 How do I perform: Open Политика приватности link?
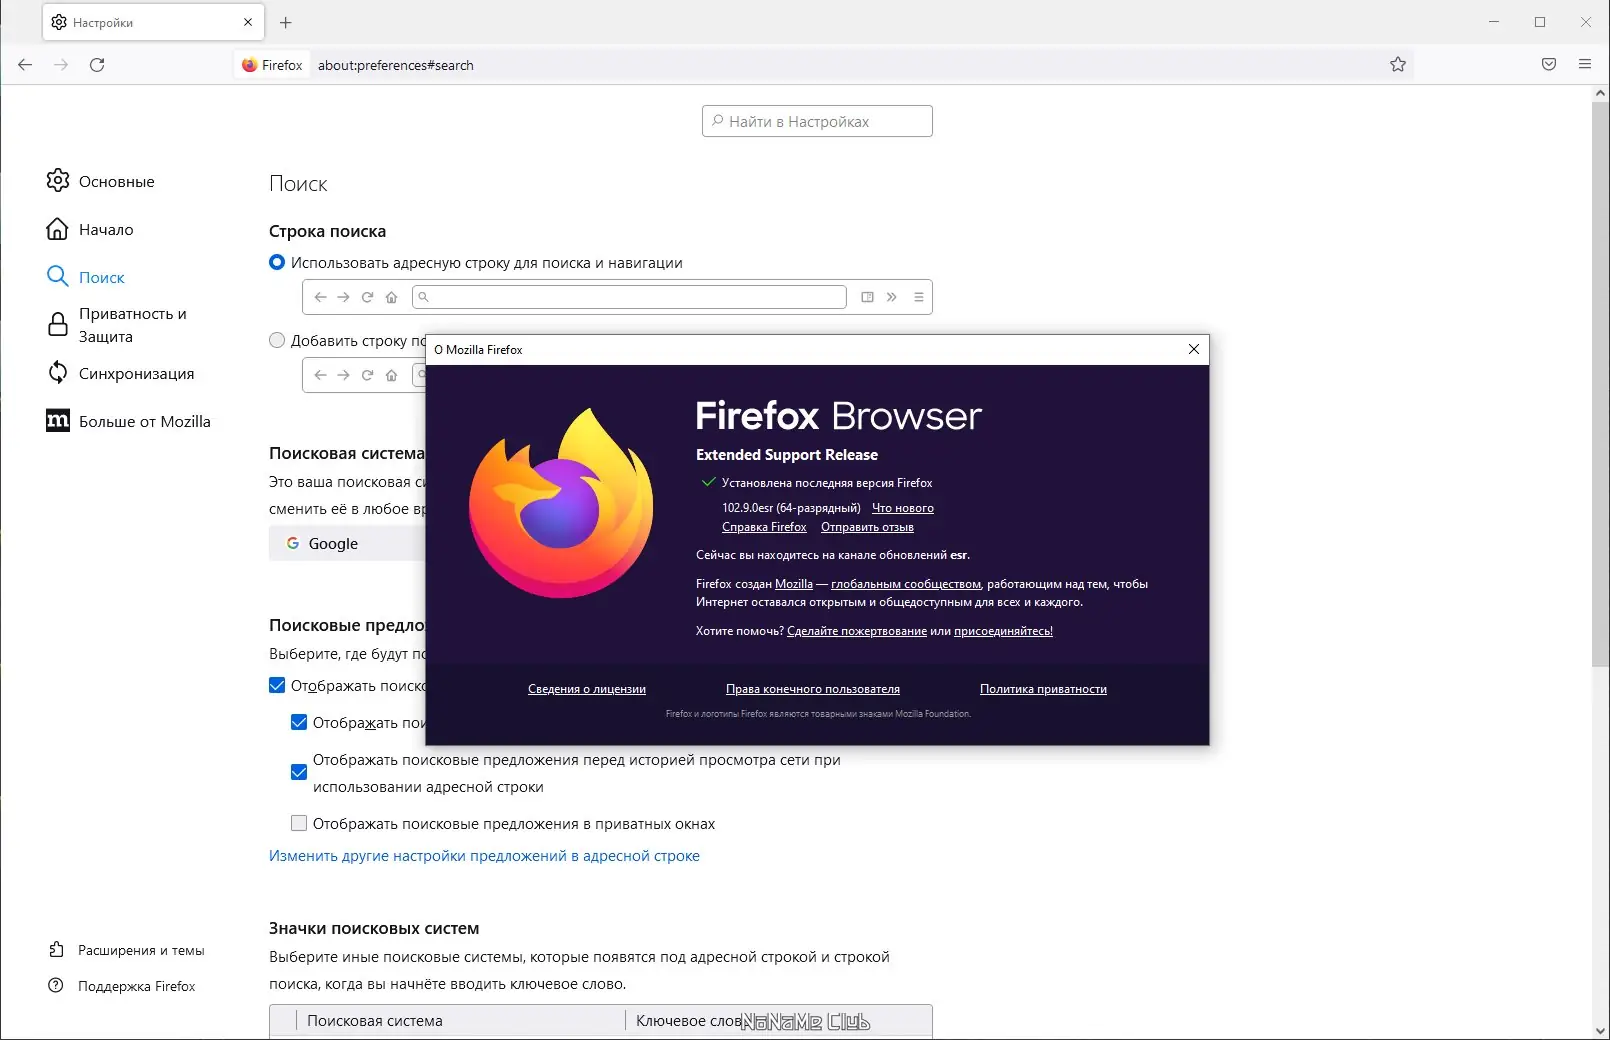point(1043,689)
